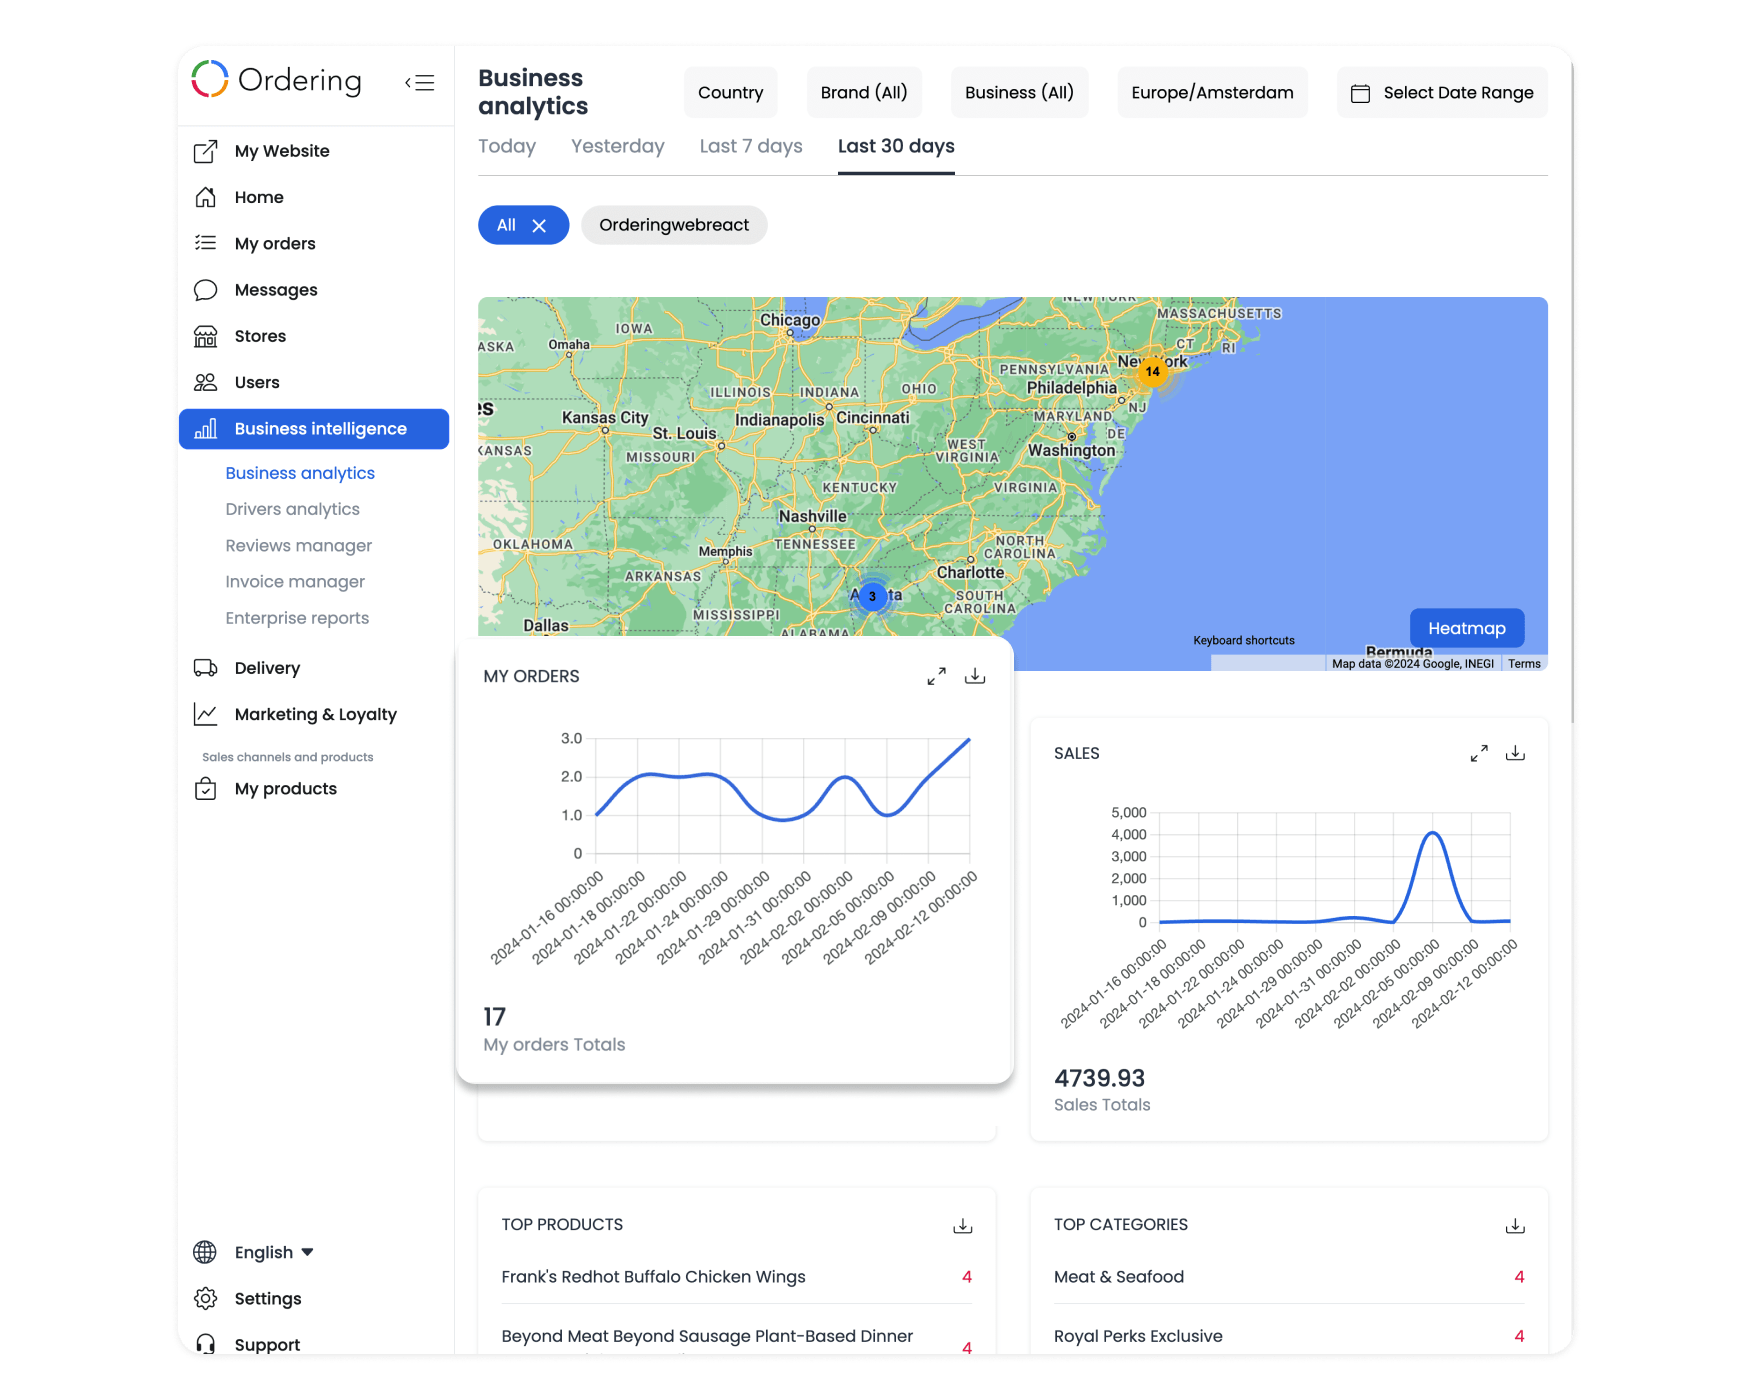
Task: Switch to the Last 7 days tab
Action: (x=750, y=147)
